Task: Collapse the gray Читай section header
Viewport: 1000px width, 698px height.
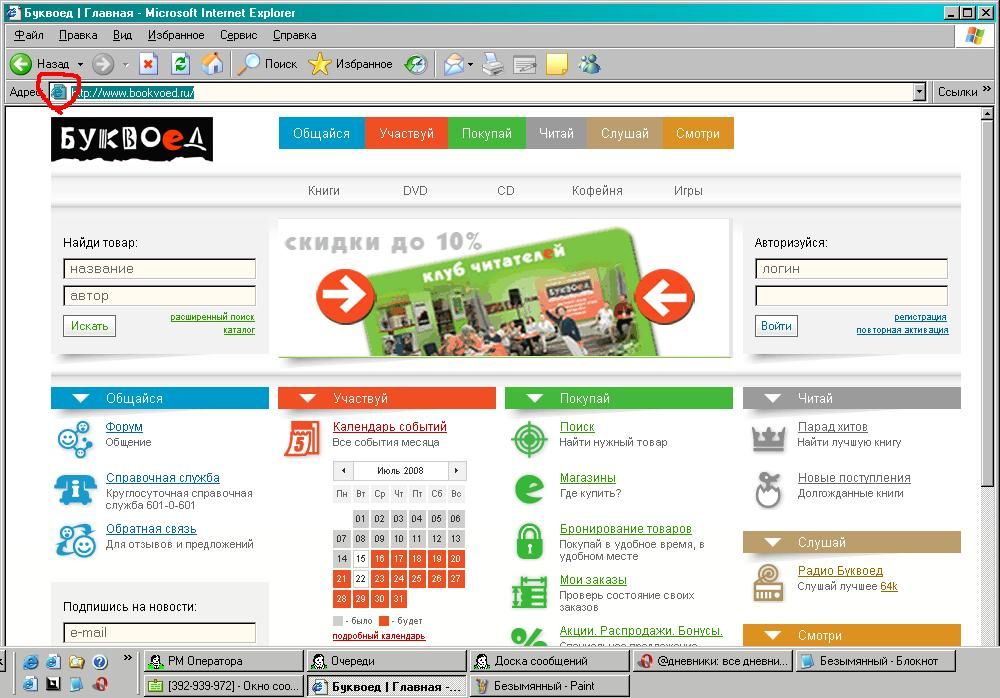Action: pos(852,398)
